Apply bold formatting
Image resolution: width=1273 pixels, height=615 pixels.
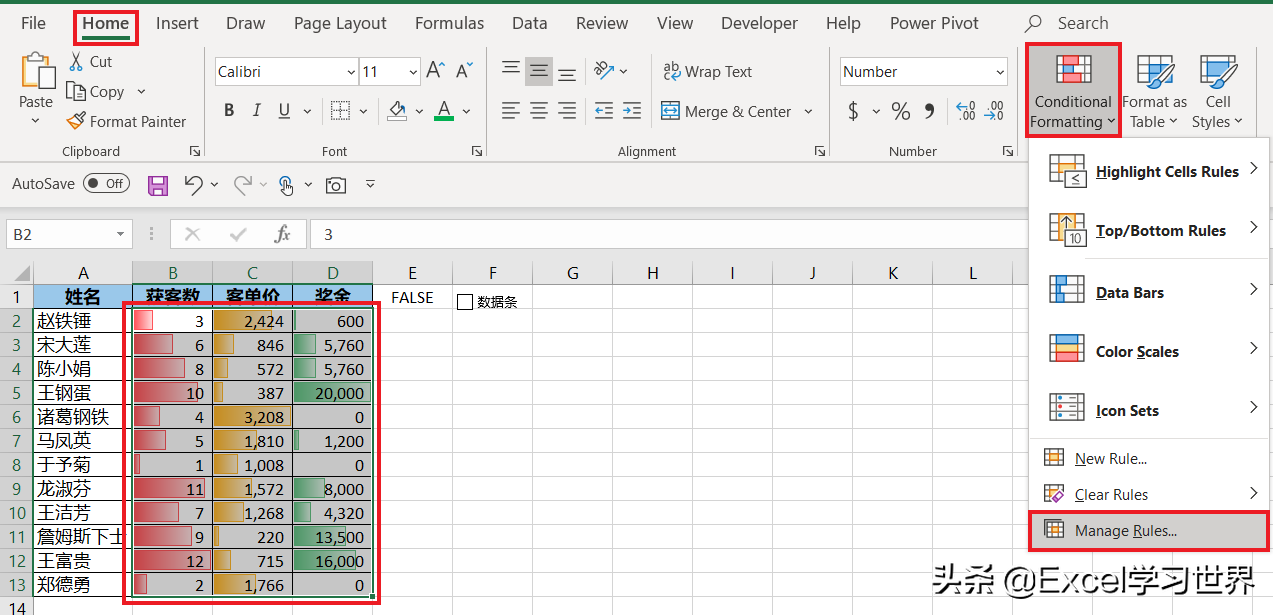point(229,111)
